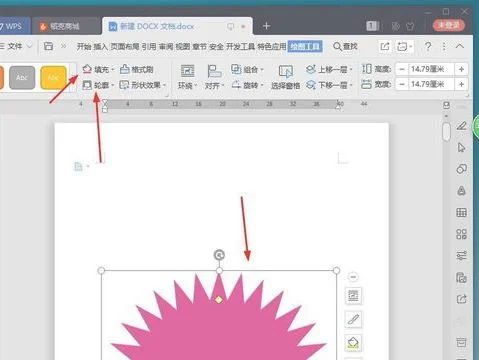479x360 pixels.
Task: Click the width (宽度) value field
Action: pos(431,84)
